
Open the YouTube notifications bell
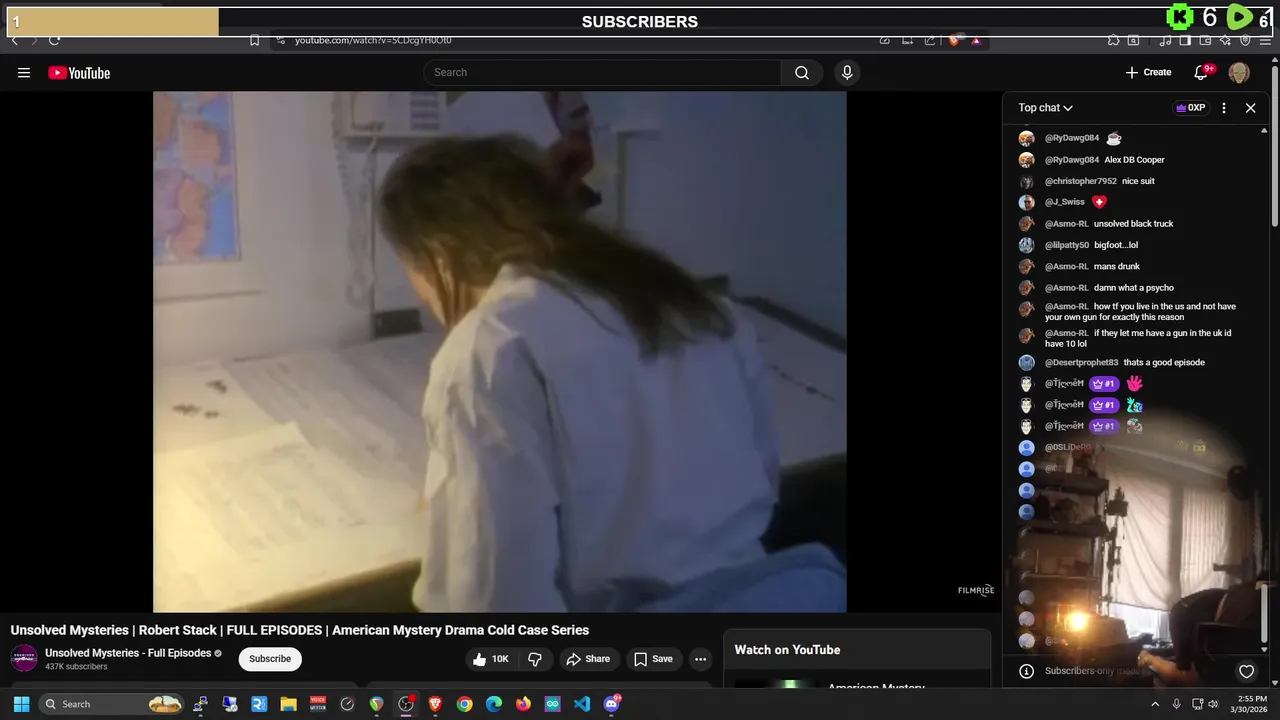(x=1202, y=72)
